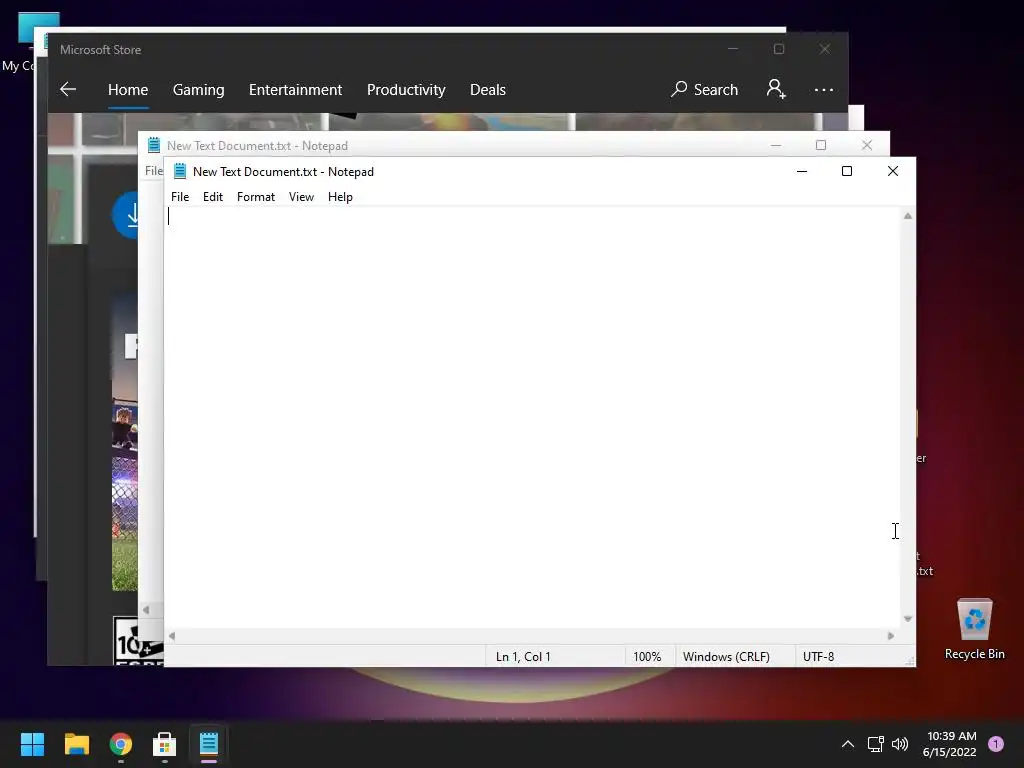
Task: Go back in Microsoft Store
Action: (68, 89)
